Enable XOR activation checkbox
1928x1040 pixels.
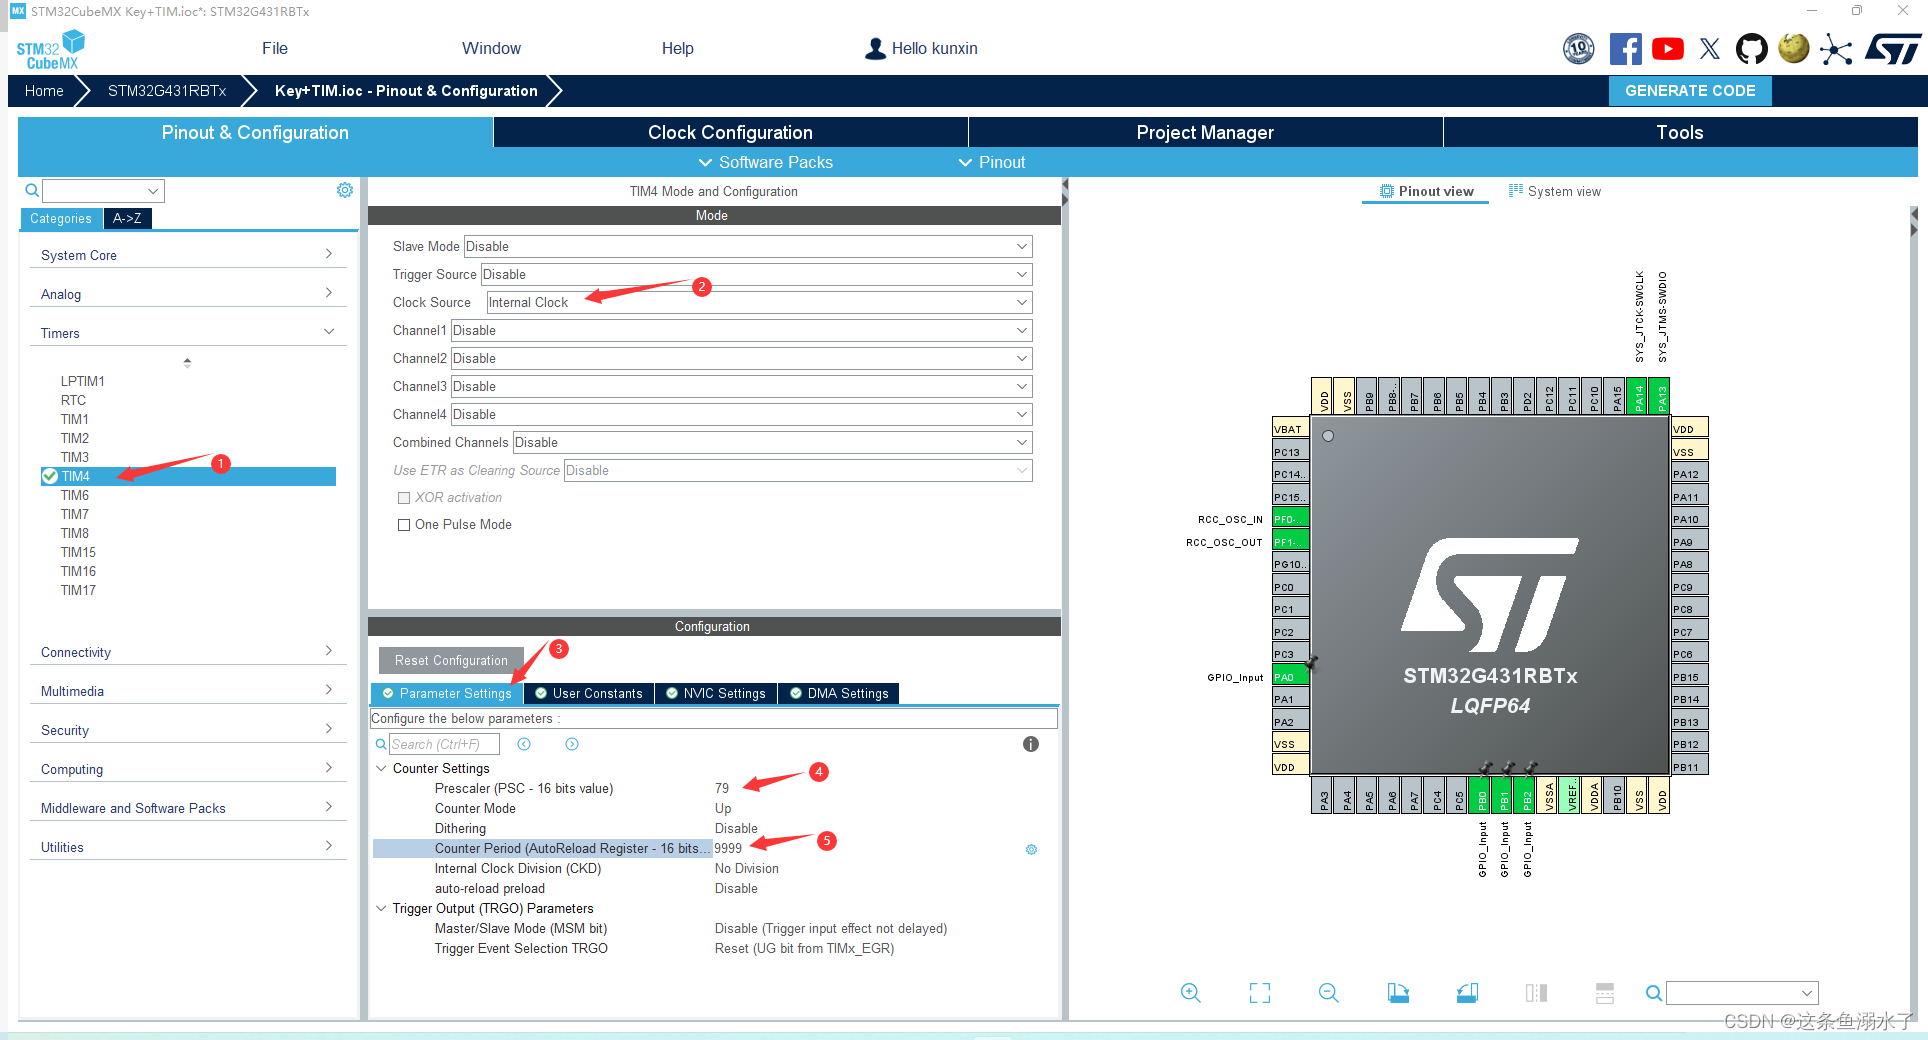point(404,497)
